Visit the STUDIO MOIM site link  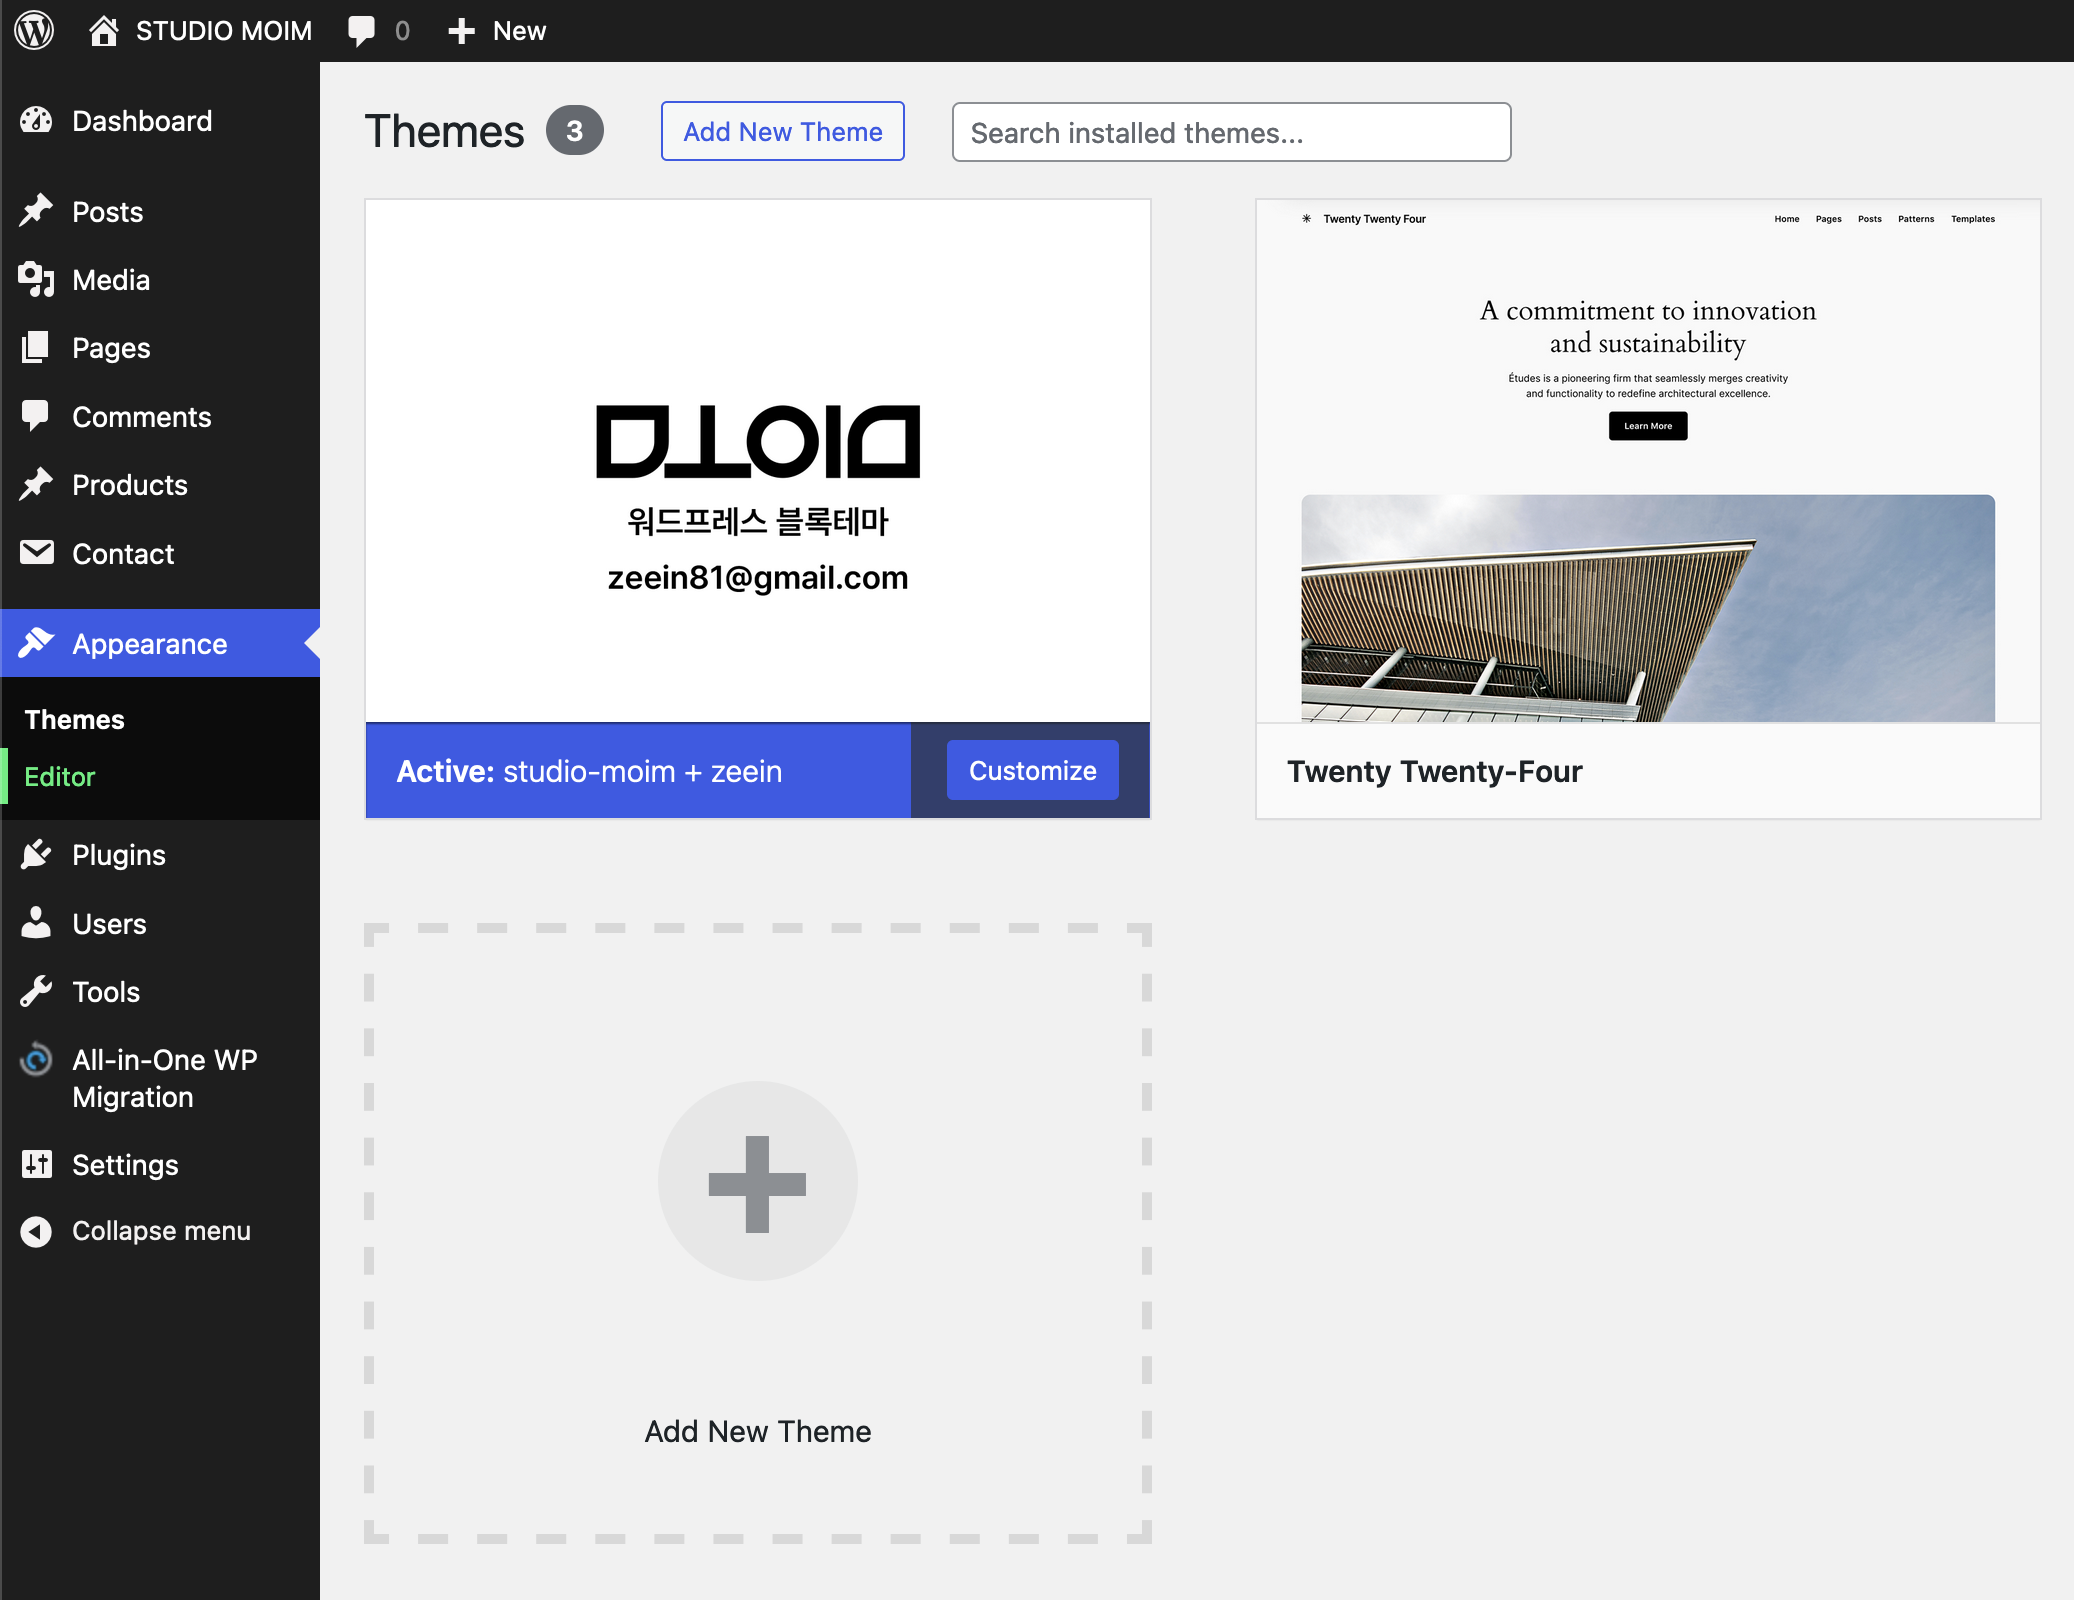click(200, 31)
